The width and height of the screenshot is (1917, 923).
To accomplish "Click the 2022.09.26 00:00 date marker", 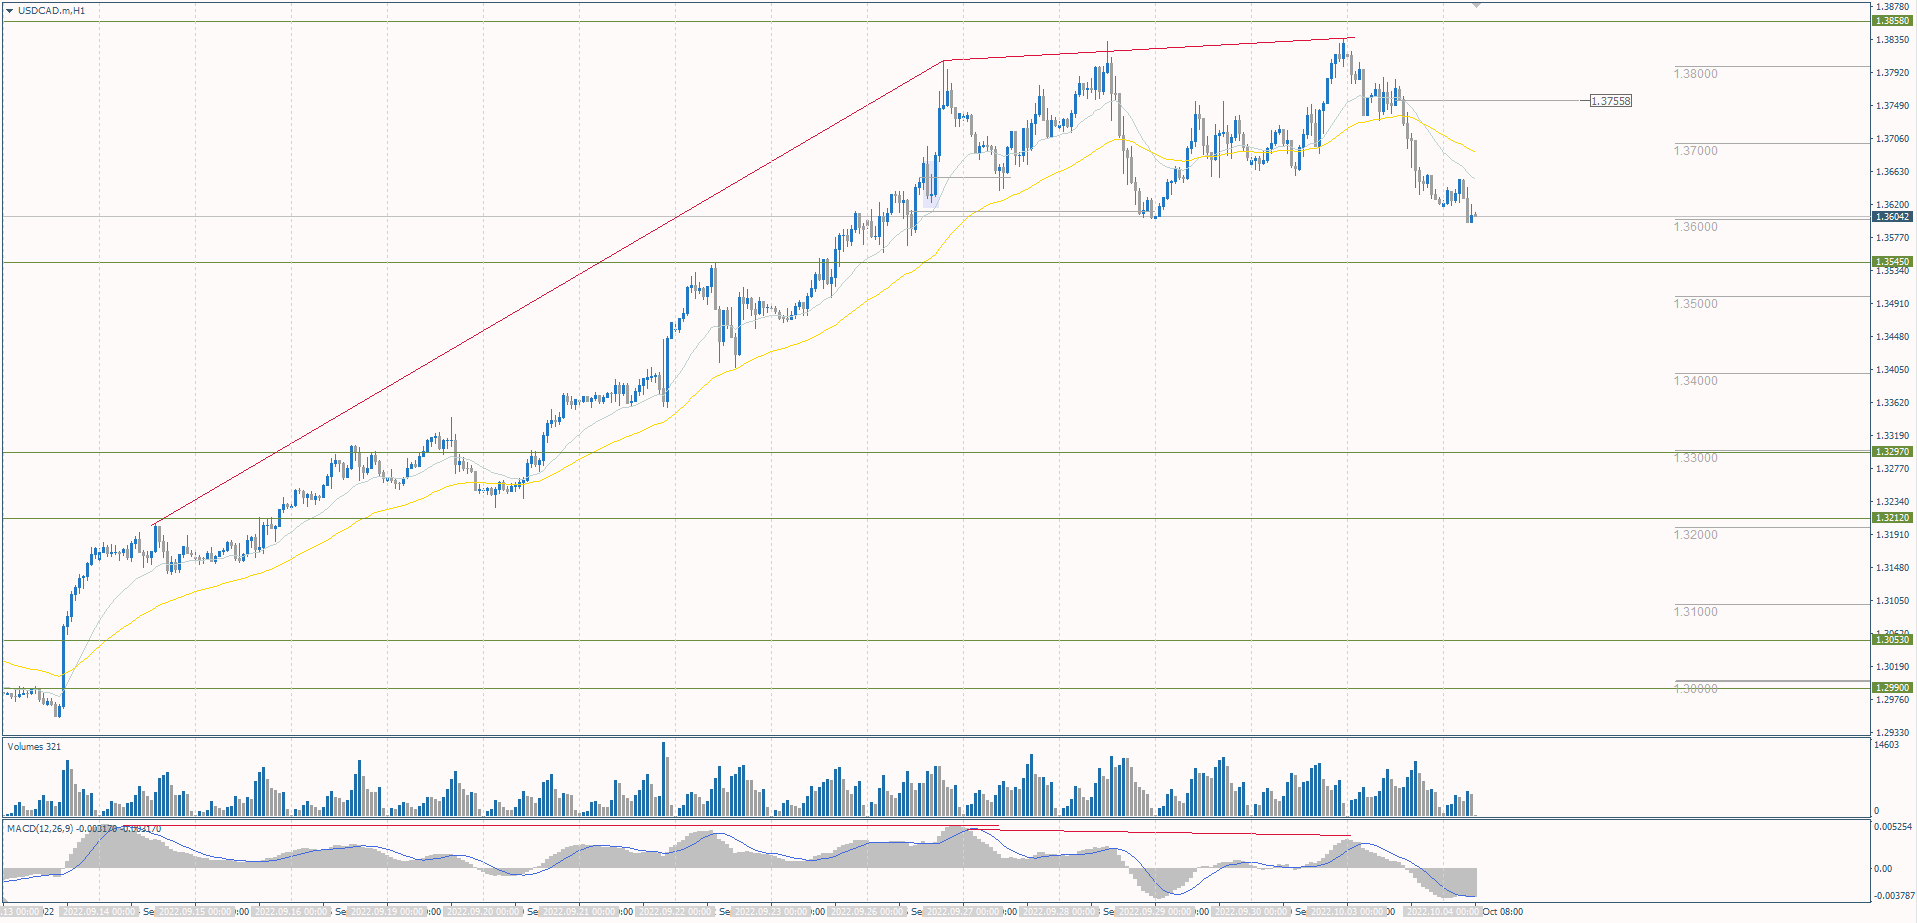I will (x=867, y=912).
